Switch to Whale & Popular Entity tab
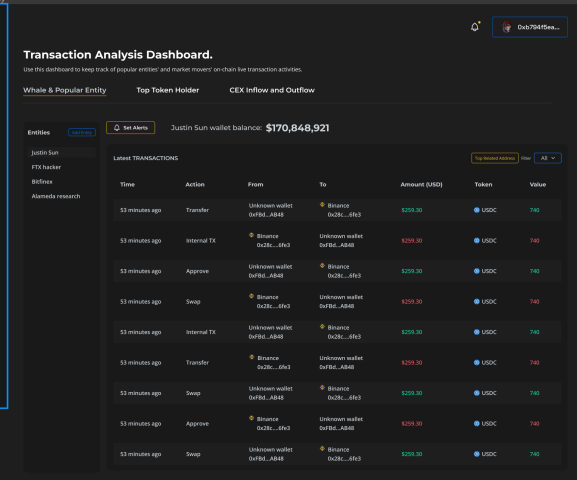This screenshot has width=577, height=480. [x=65, y=90]
